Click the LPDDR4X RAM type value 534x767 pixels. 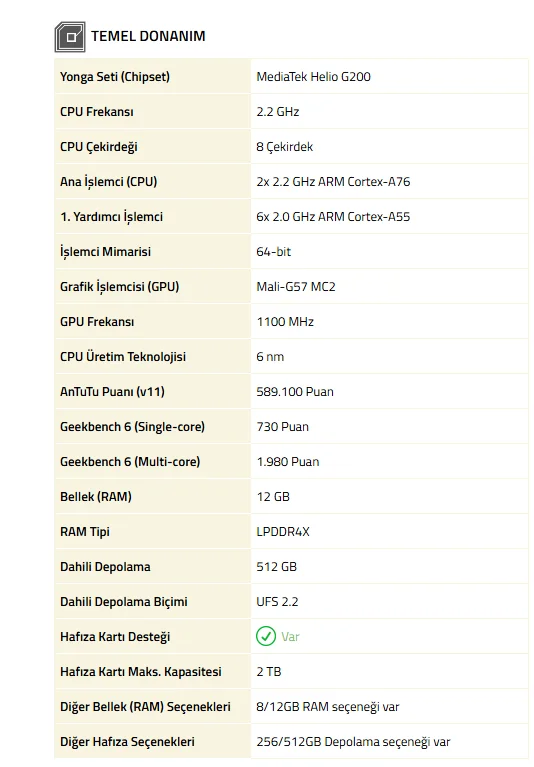283,532
